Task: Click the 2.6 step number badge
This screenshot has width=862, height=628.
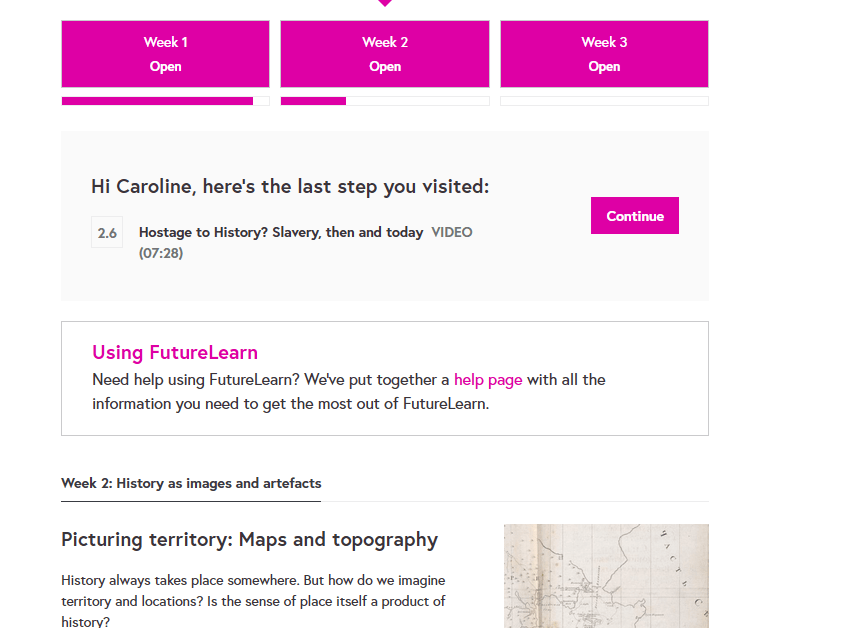Action: 107,233
